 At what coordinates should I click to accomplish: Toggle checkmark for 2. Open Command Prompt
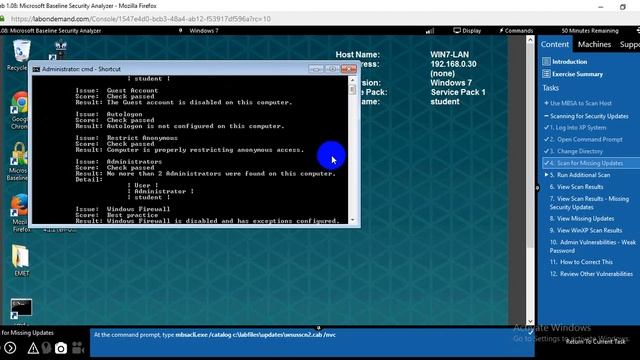coord(547,139)
